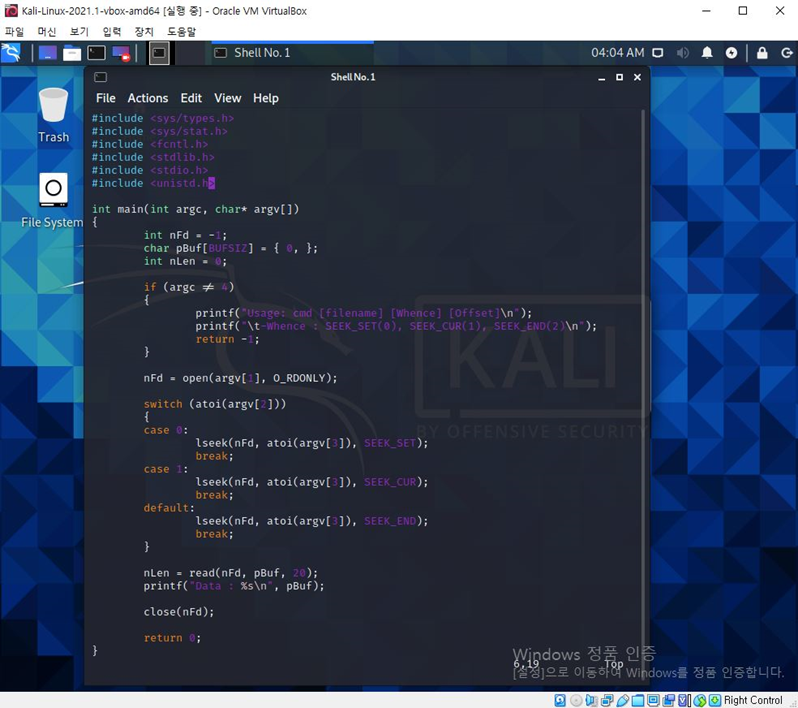The image size is (798, 708).
Task: Click SEEK_END in the lseek call
Action: point(390,521)
